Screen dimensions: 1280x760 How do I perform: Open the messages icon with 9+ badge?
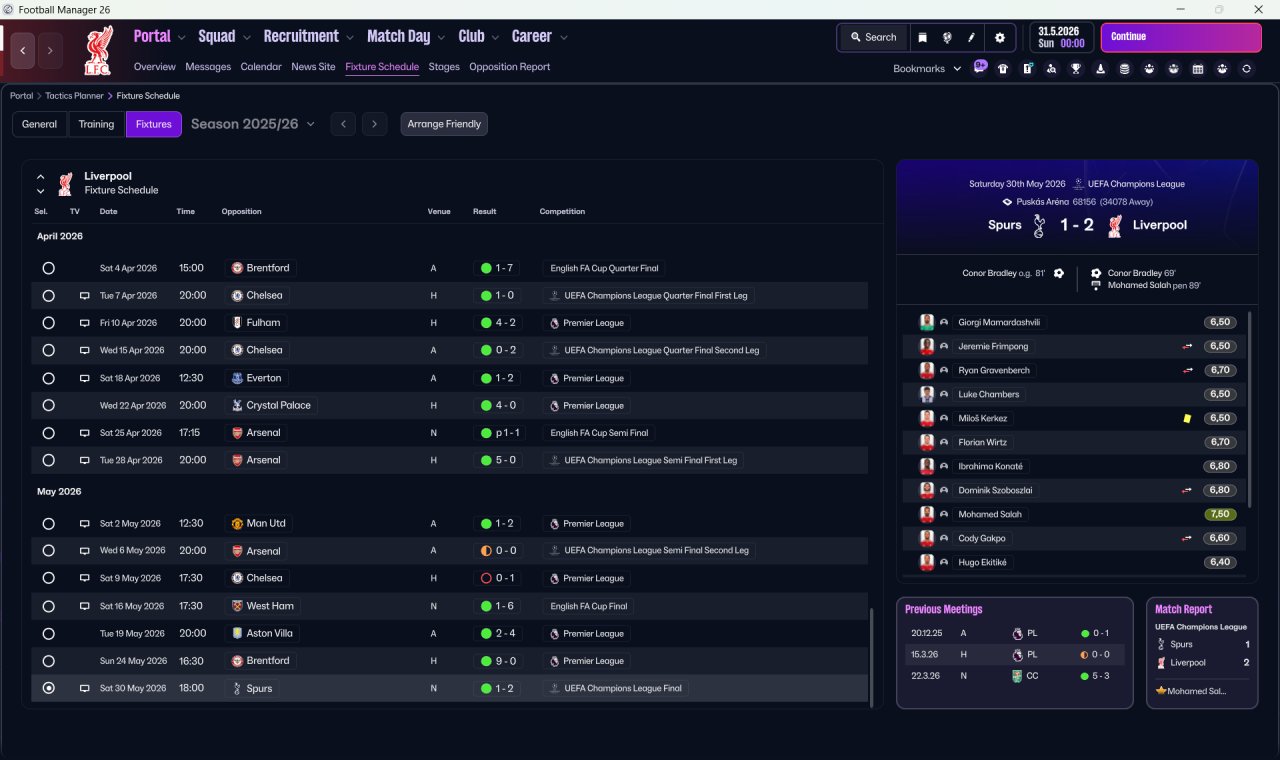click(x=980, y=67)
